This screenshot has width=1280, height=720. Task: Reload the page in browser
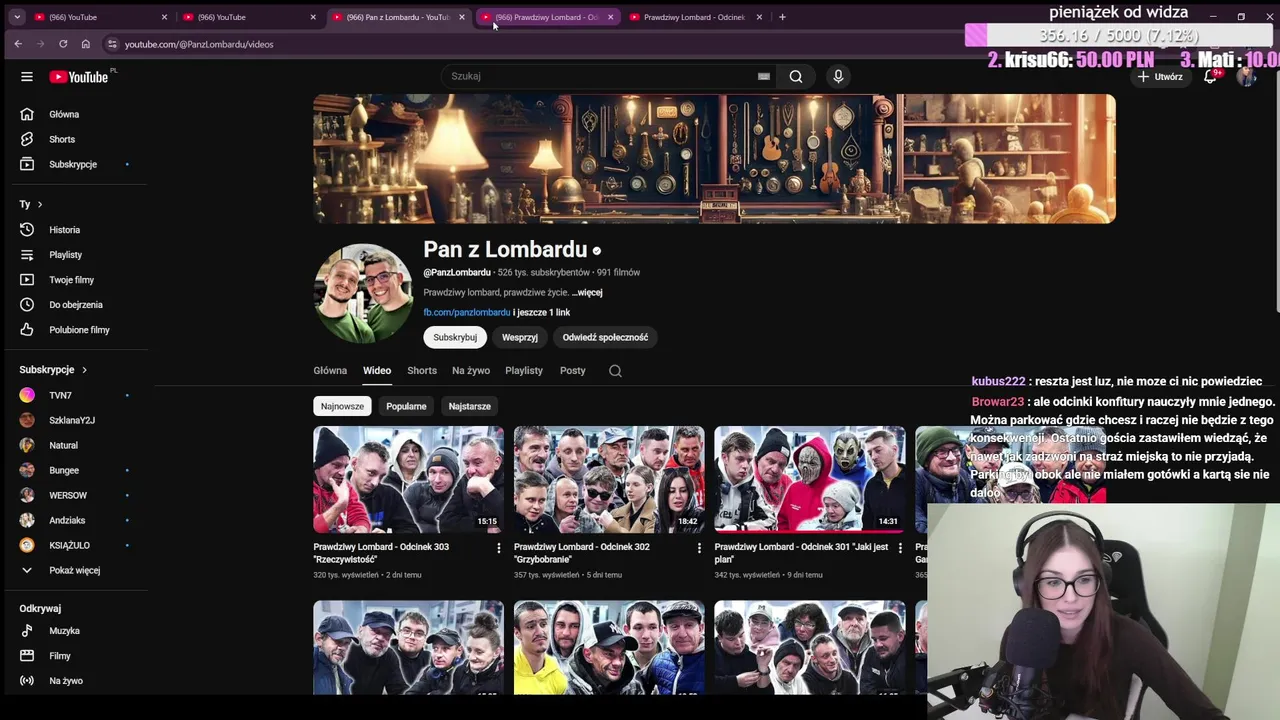point(63,44)
